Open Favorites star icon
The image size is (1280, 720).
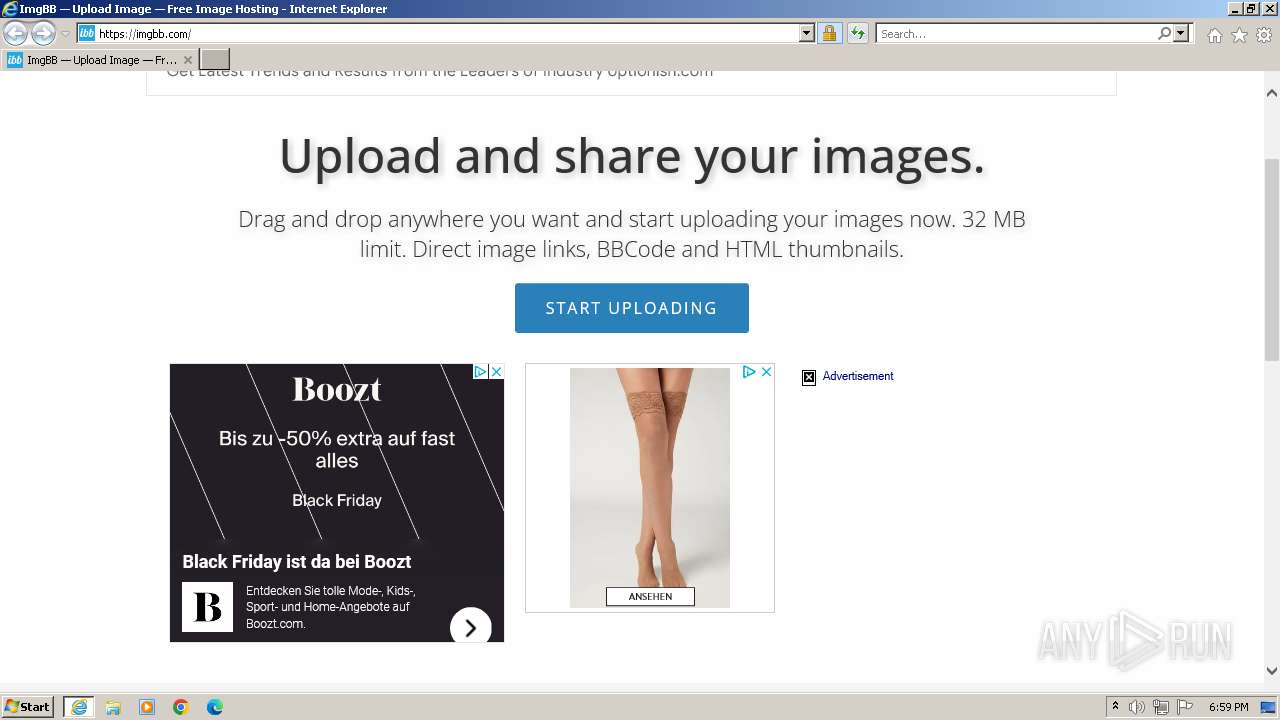tap(1239, 35)
